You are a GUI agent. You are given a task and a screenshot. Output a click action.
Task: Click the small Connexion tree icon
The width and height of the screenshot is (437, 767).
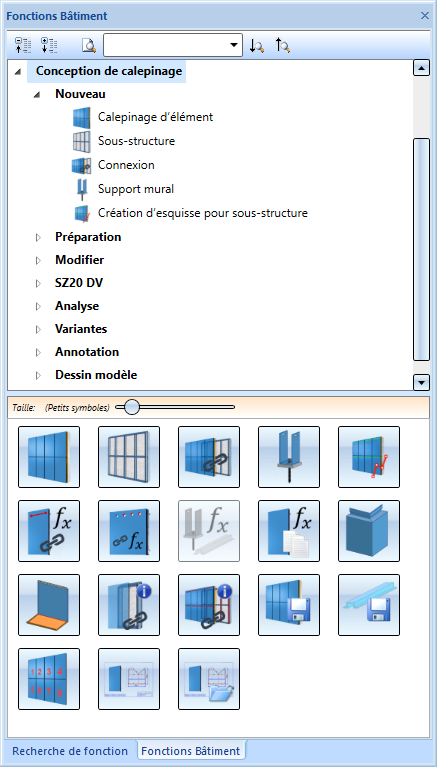[81, 165]
